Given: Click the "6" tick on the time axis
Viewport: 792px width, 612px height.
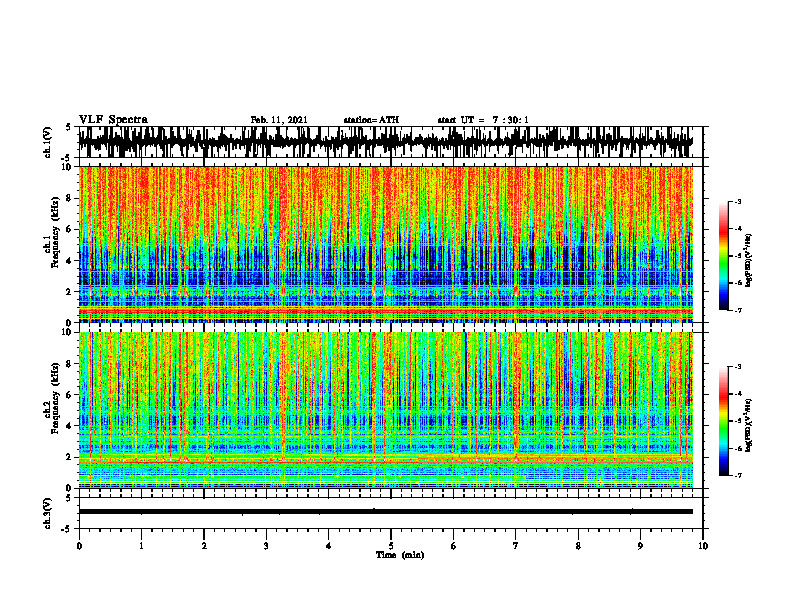Looking at the screenshot, I should [x=454, y=546].
